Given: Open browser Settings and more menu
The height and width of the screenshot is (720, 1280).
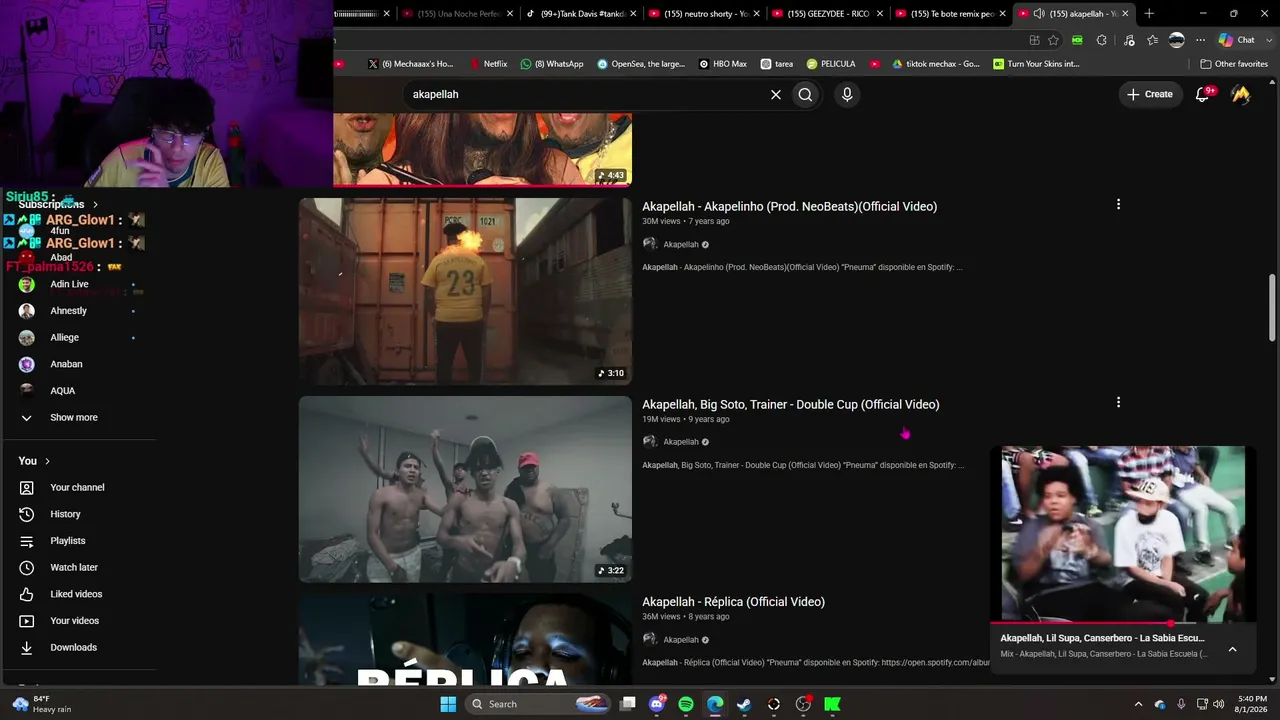Looking at the screenshot, I should pyautogui.click(x=1201, y=40).
